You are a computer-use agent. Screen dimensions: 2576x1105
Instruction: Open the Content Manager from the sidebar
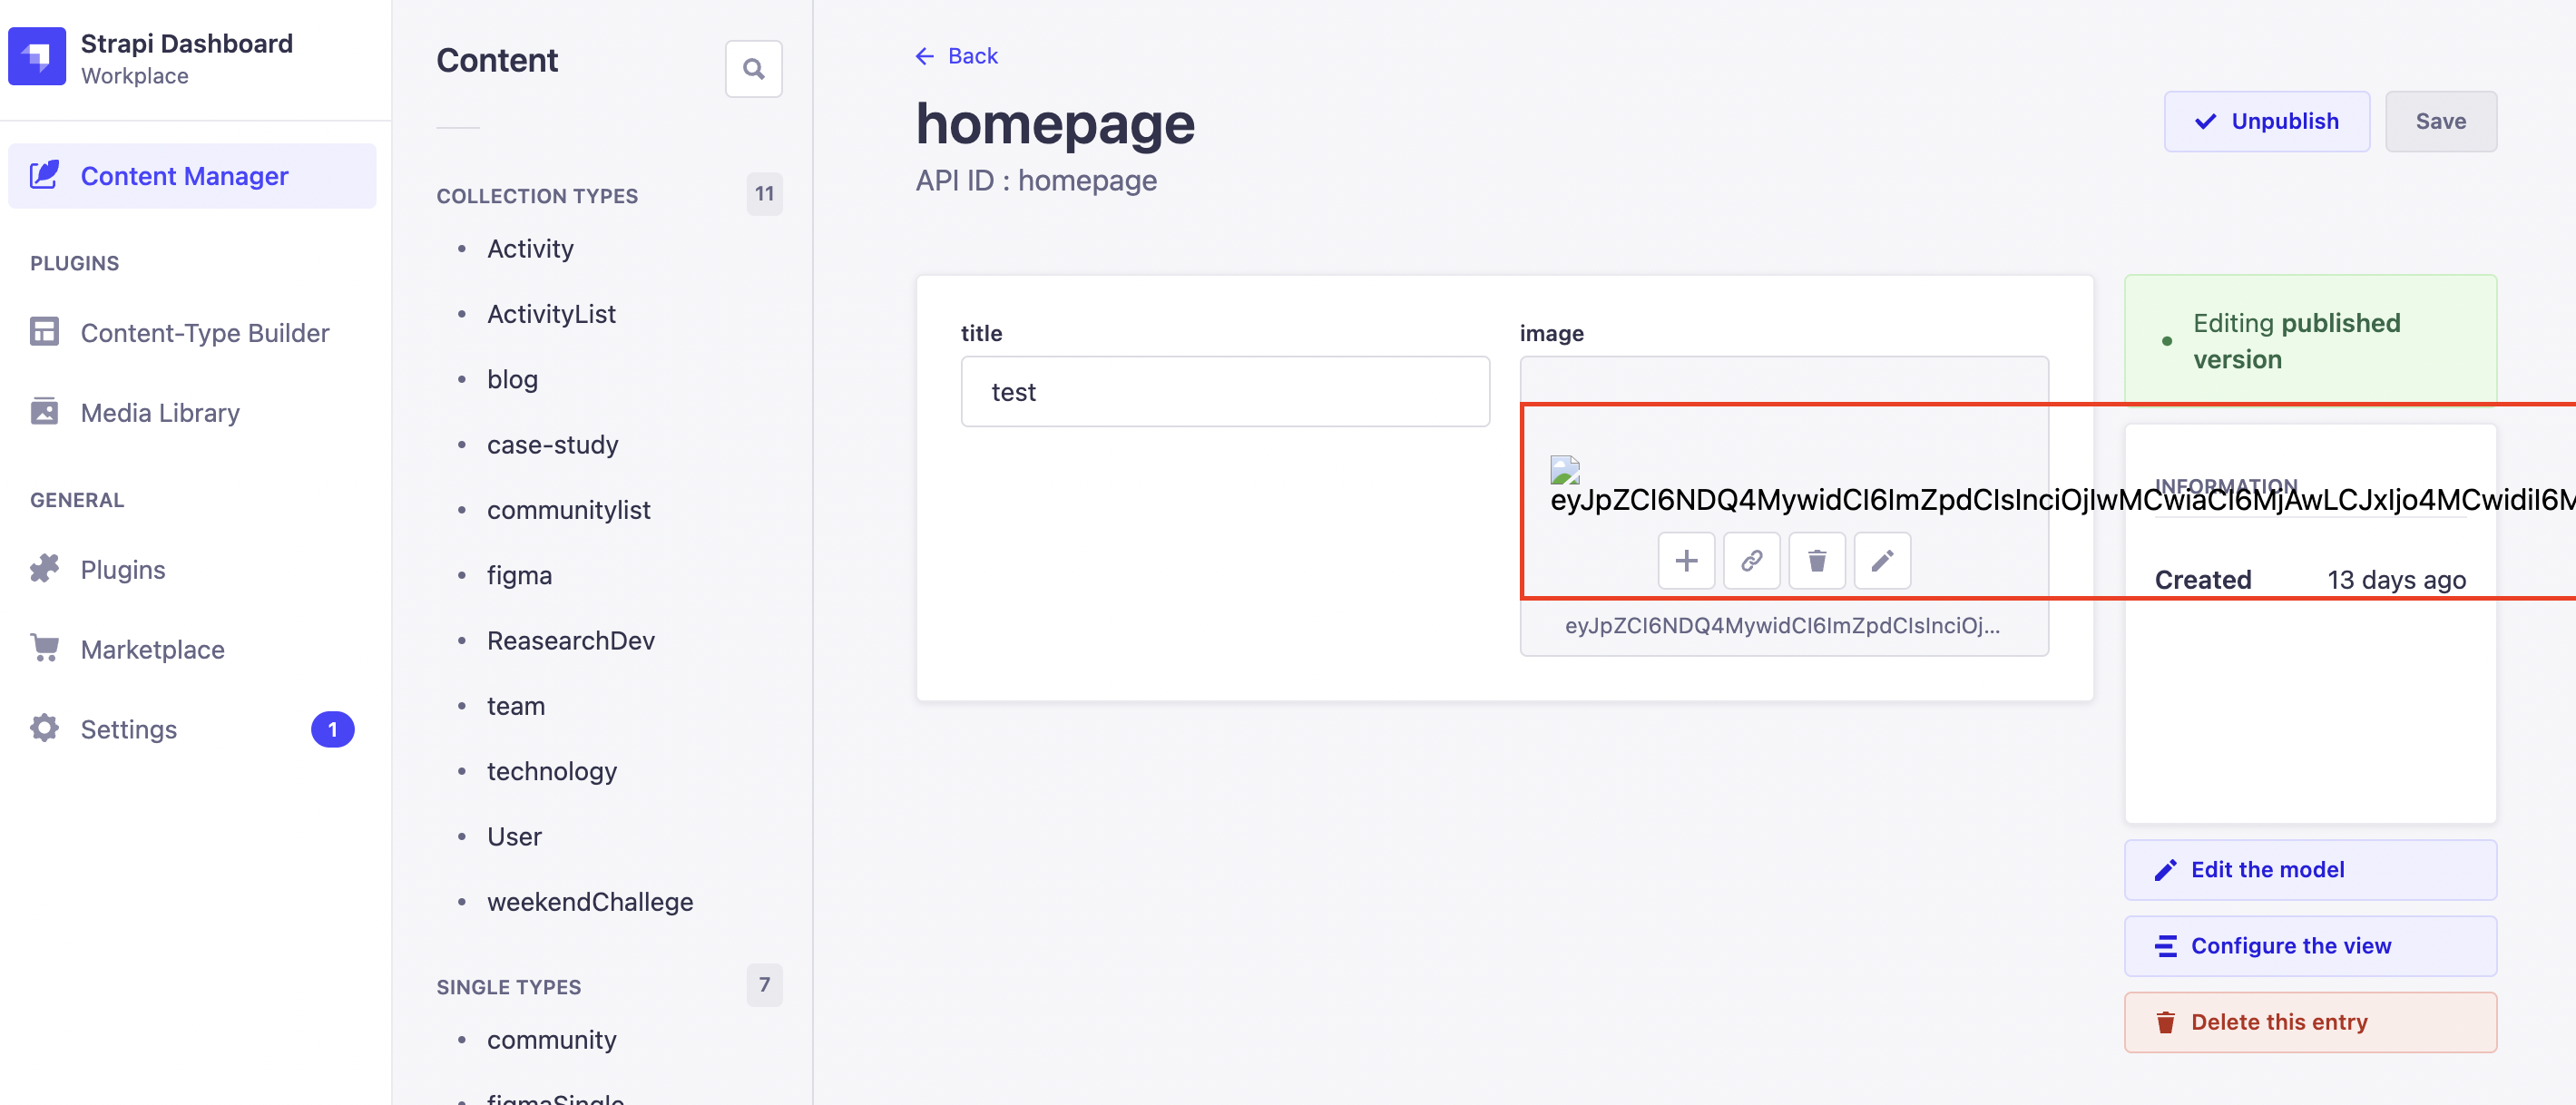click(184, 176)
